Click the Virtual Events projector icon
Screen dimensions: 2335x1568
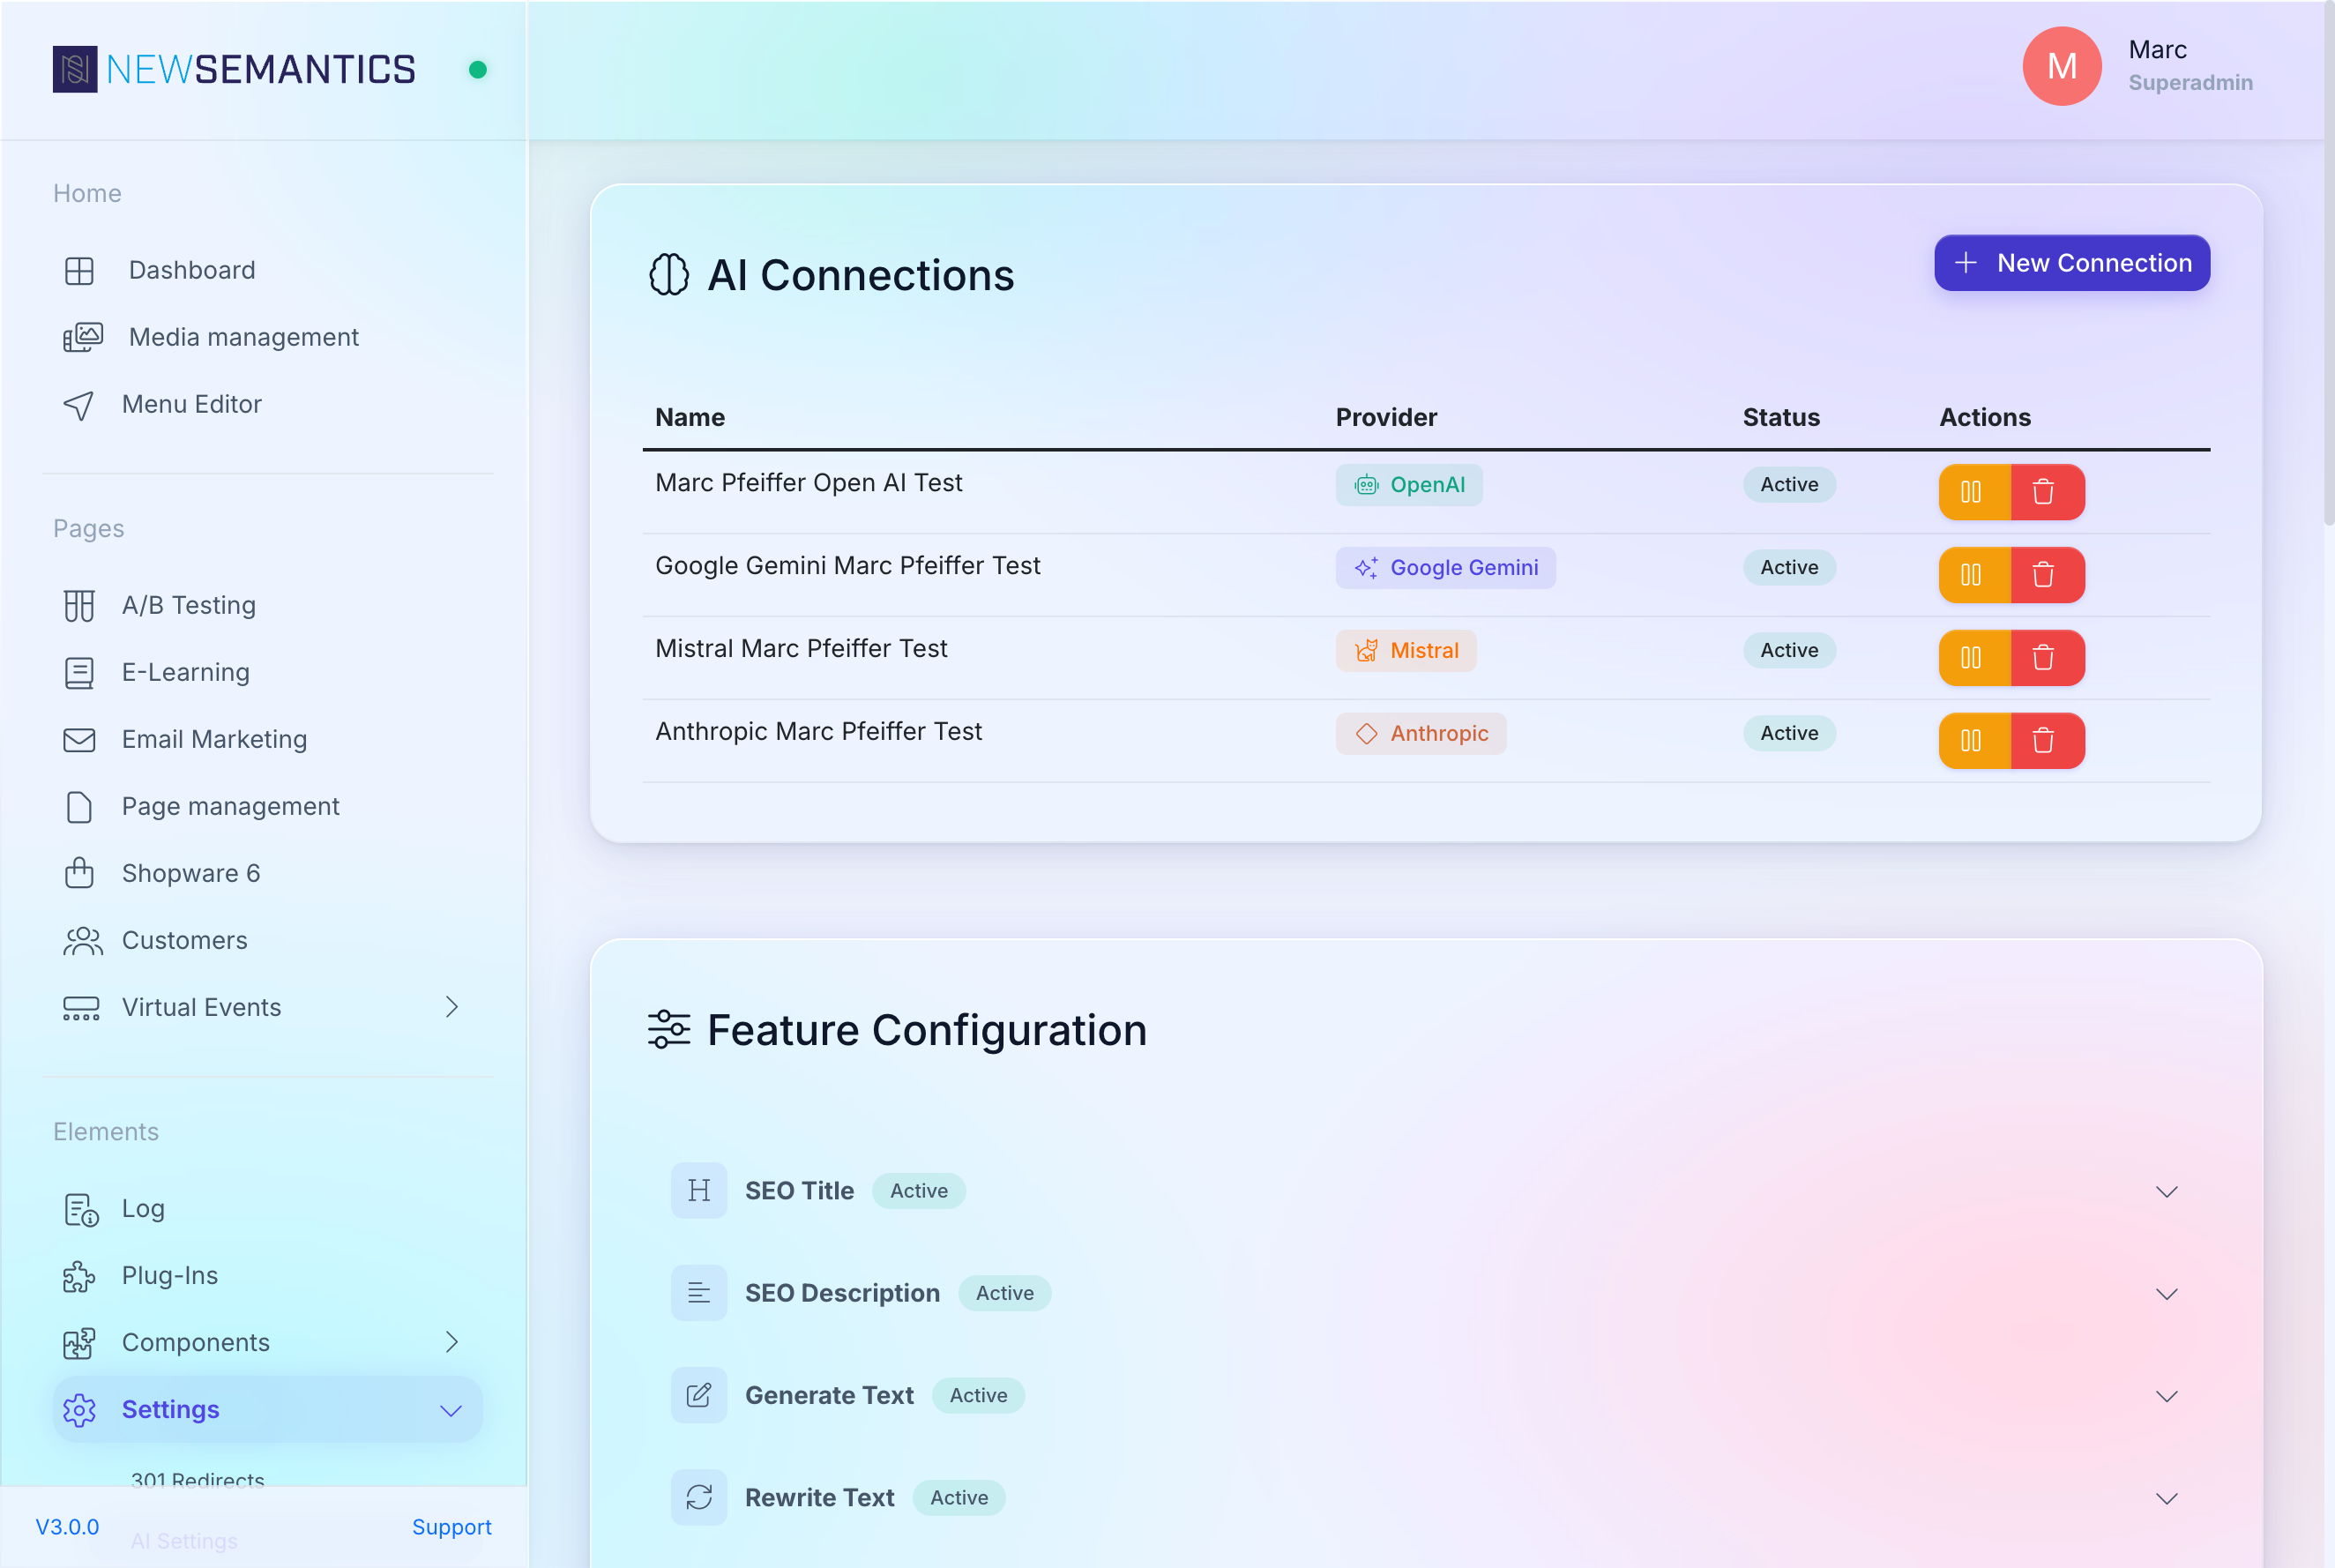pyautogui.click(x=81, y=1008)
